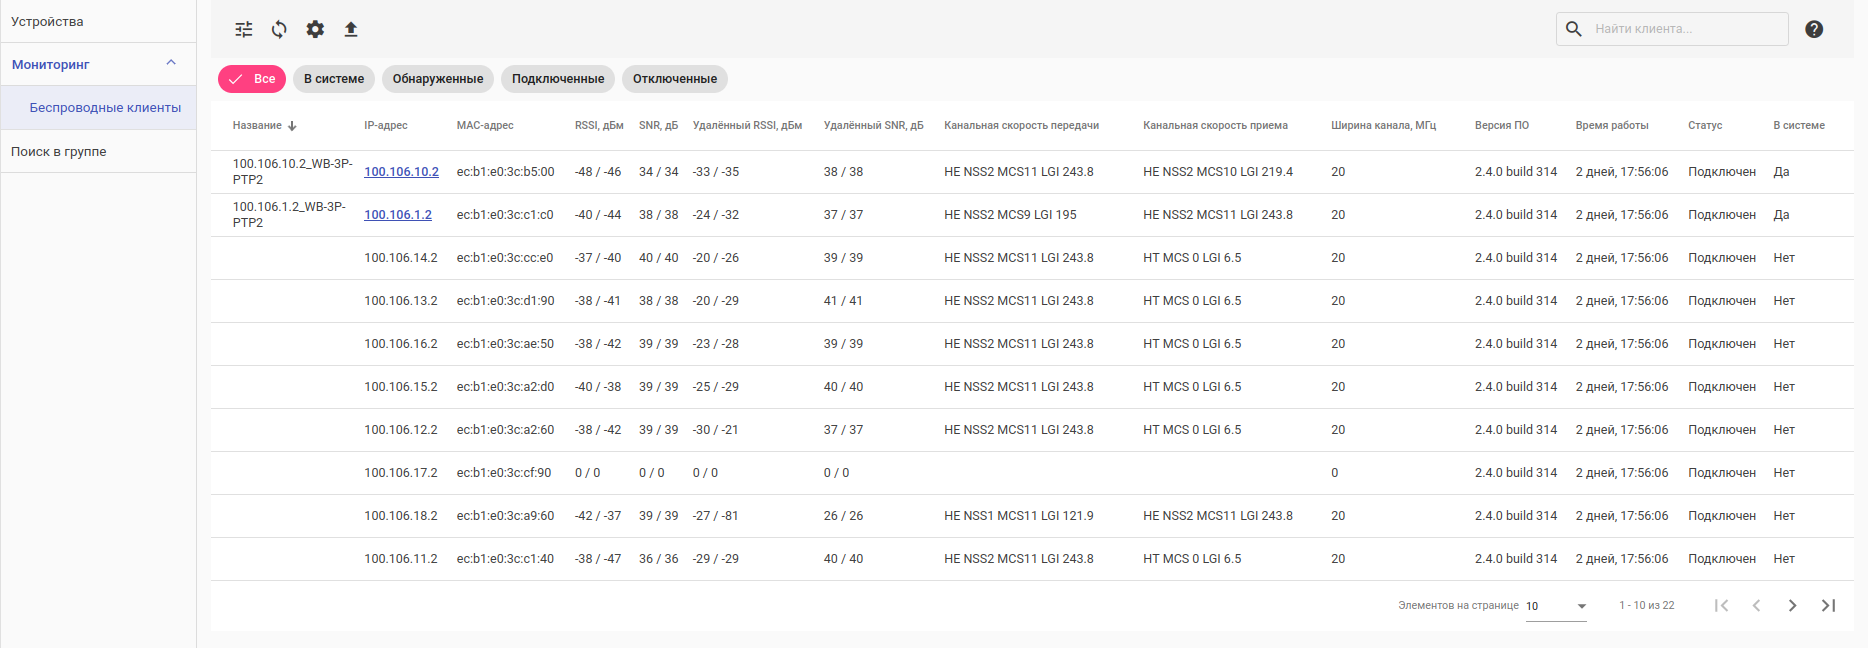Open the 100.106.10.2 IP address link
This screenshot has height=648, width=1868.
(401, 172)
